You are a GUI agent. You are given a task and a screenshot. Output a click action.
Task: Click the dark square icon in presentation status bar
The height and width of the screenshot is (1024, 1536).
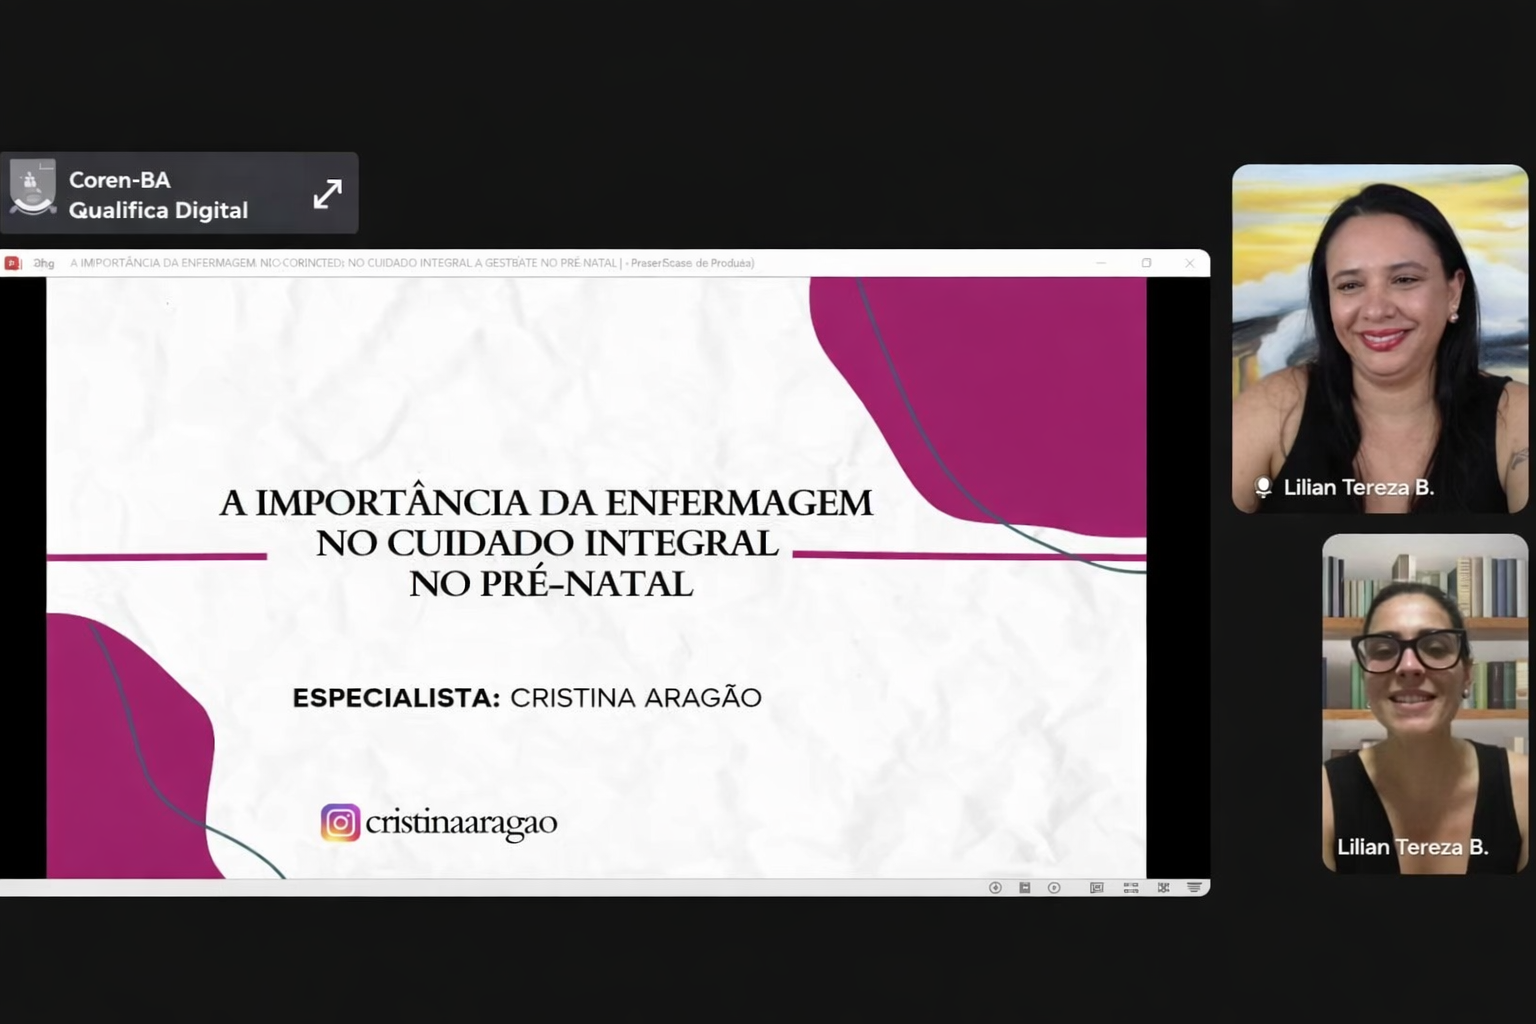coord(1024,888)
